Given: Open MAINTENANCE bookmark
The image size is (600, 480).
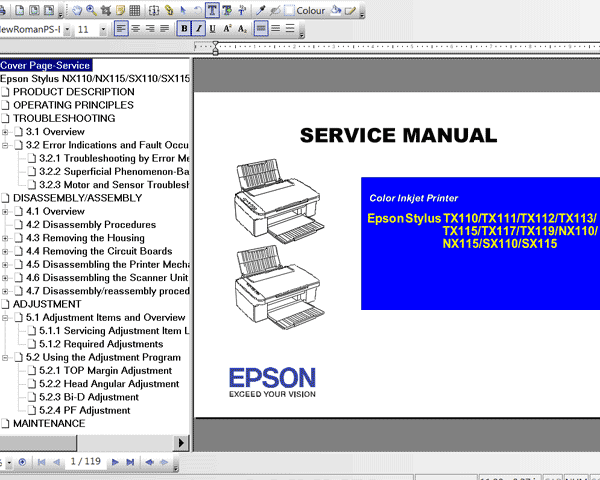Looking at the screenshot, I should pyautogui.click(x=49, y=423).
